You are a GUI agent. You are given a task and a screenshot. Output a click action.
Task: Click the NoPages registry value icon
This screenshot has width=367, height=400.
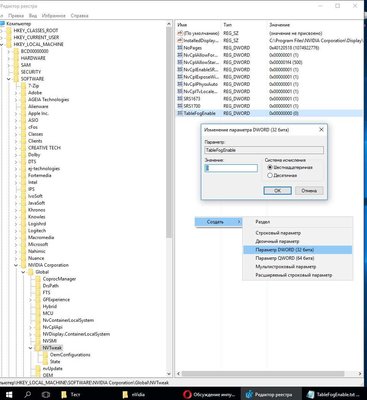pos(180,48)
